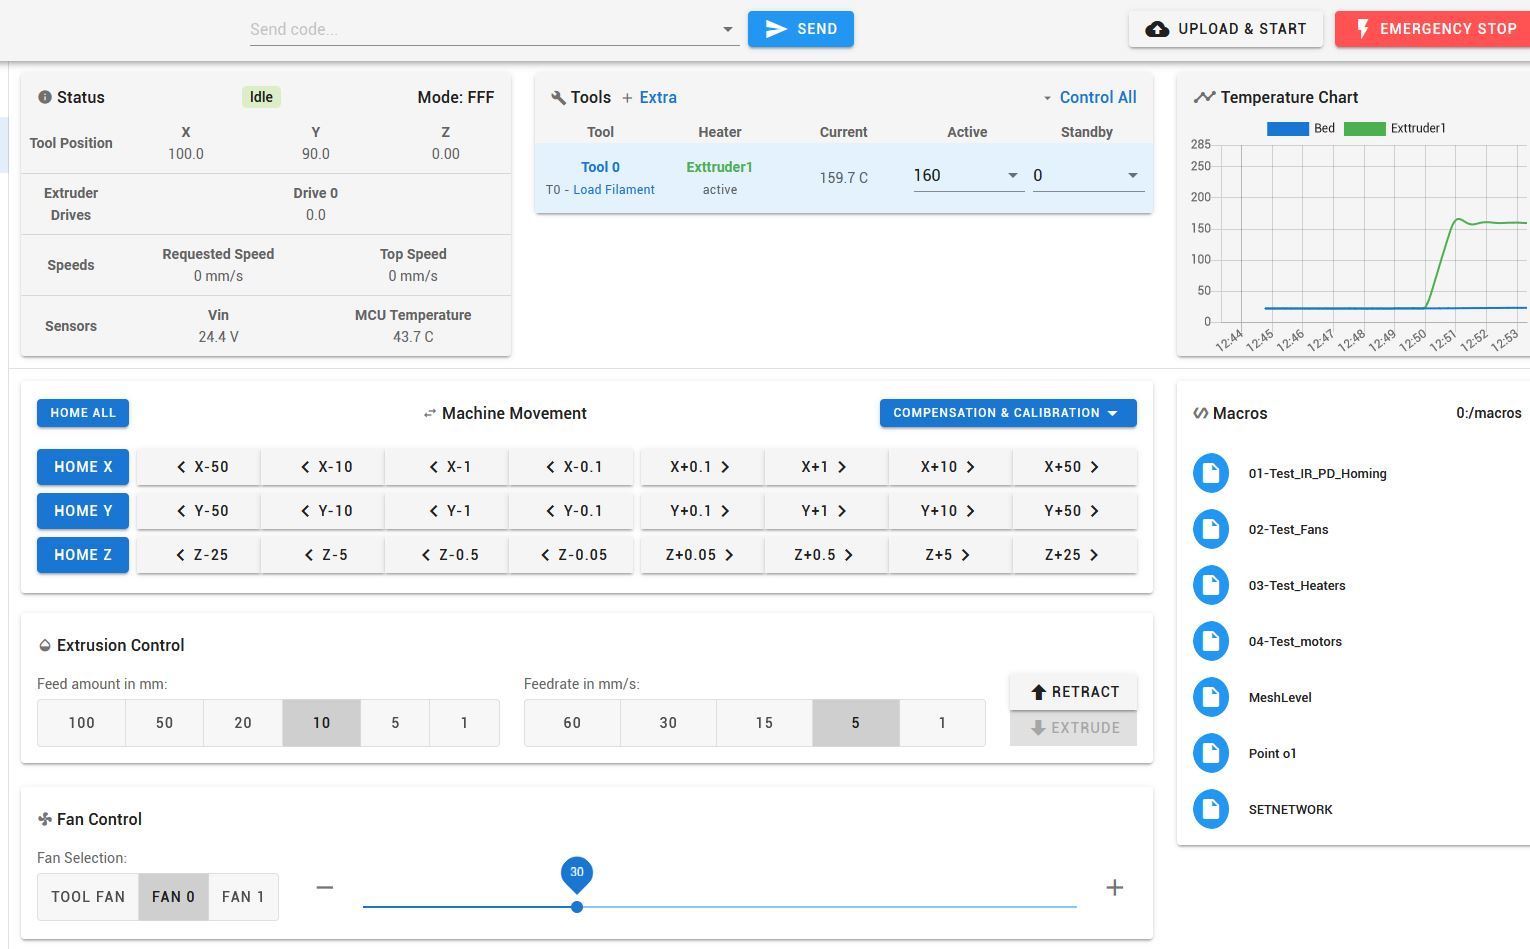Click the Point o1 macro file icon
The image size is (1530, 949).
1210,753
